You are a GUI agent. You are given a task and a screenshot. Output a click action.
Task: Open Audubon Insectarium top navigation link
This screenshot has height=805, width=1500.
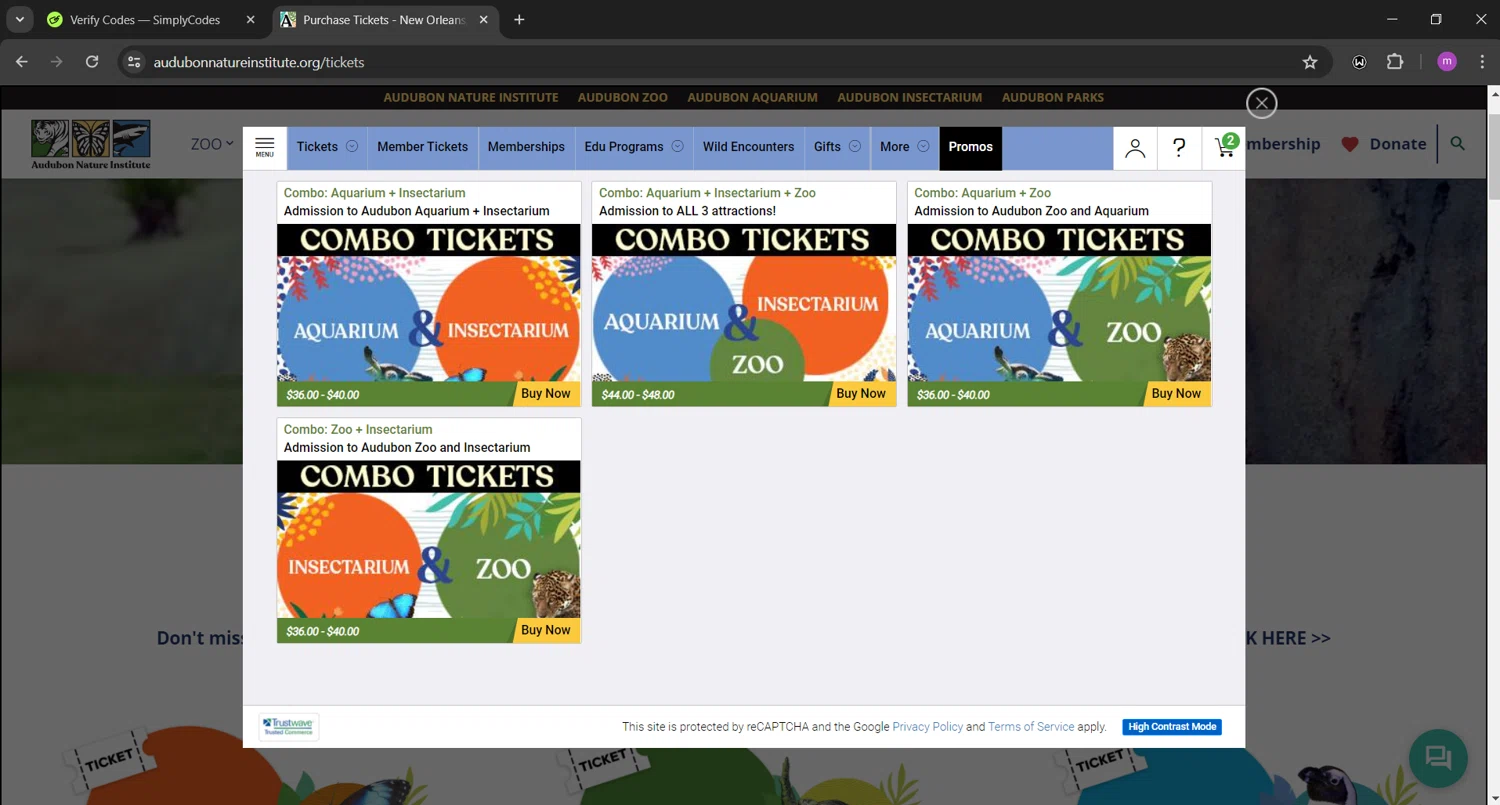click(x=909, y=97)
